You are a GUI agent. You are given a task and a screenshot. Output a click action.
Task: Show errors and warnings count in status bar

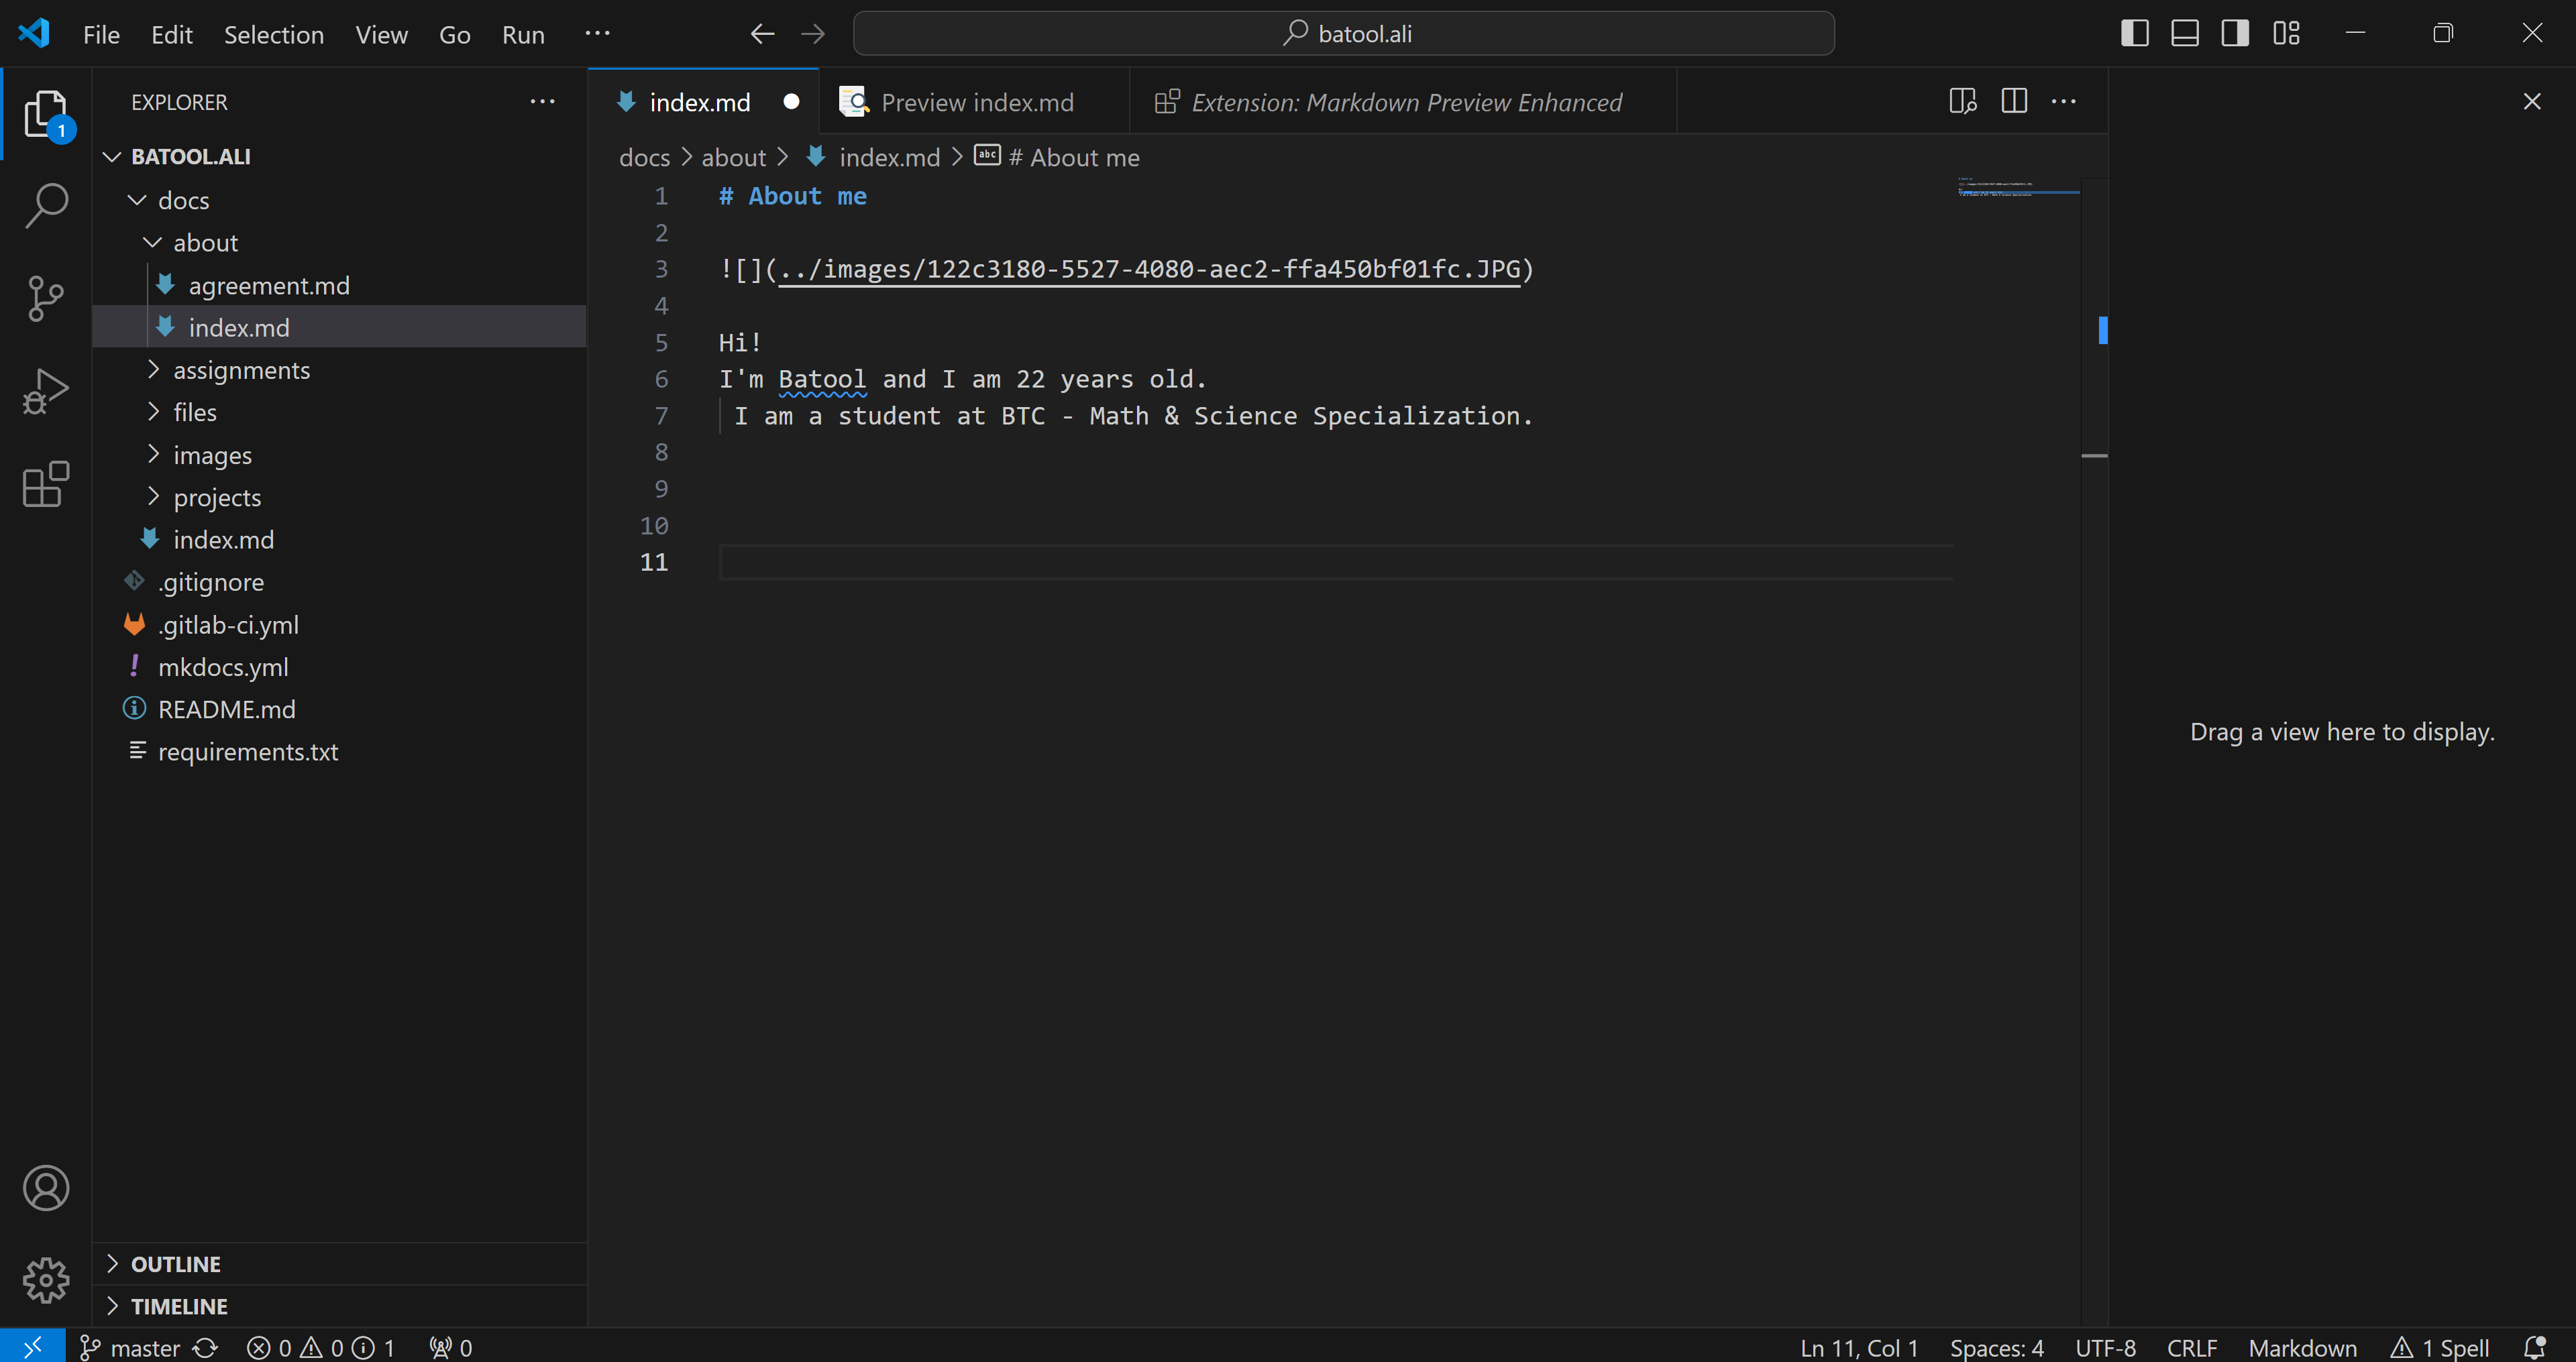320,1348
